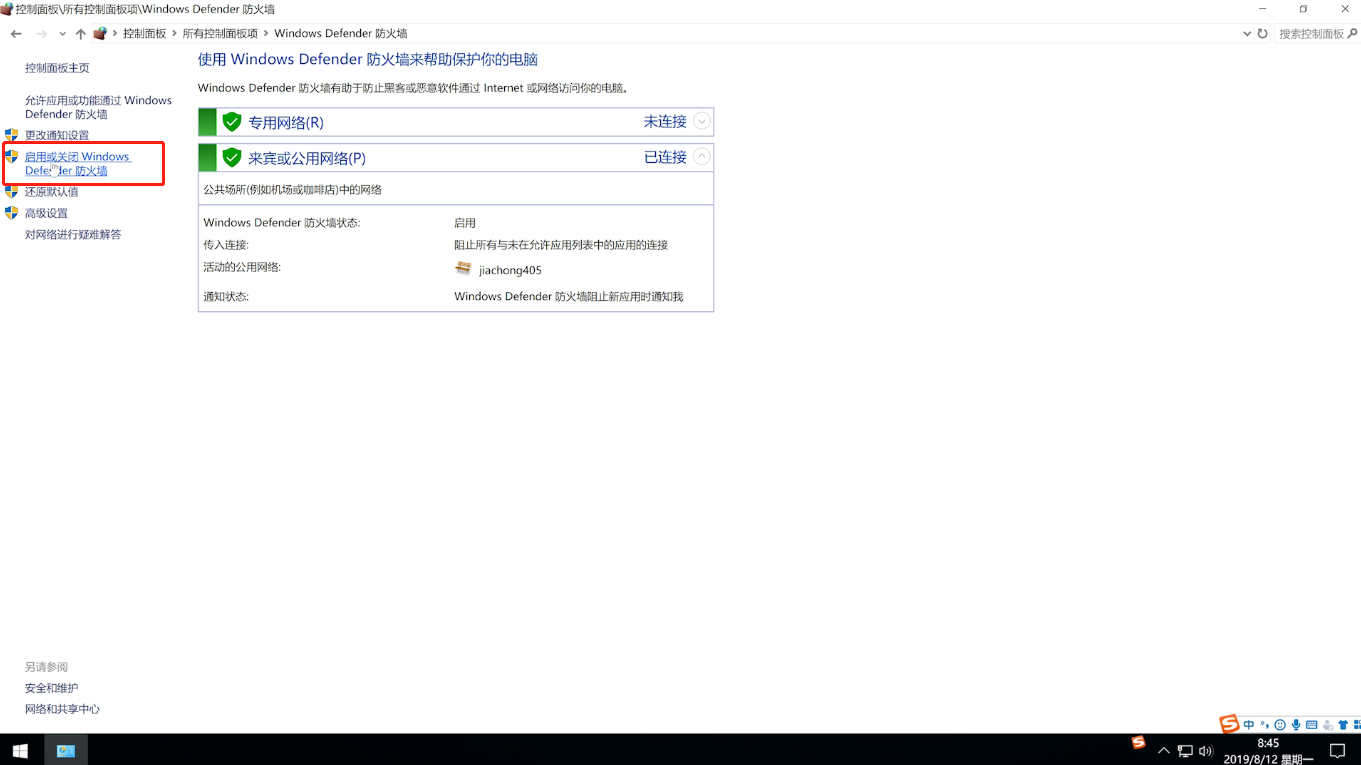
Task: Click 还原默认值 link
Action: coord(52,191)
